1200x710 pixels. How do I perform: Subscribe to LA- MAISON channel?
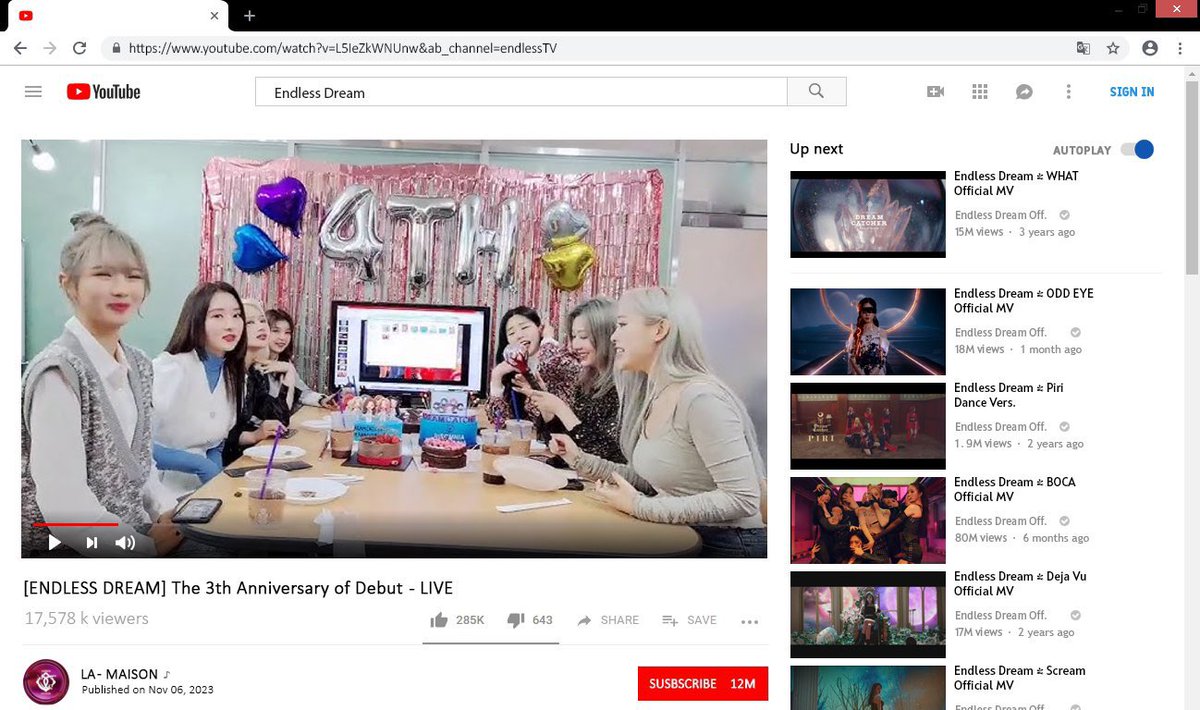point(703,684)
